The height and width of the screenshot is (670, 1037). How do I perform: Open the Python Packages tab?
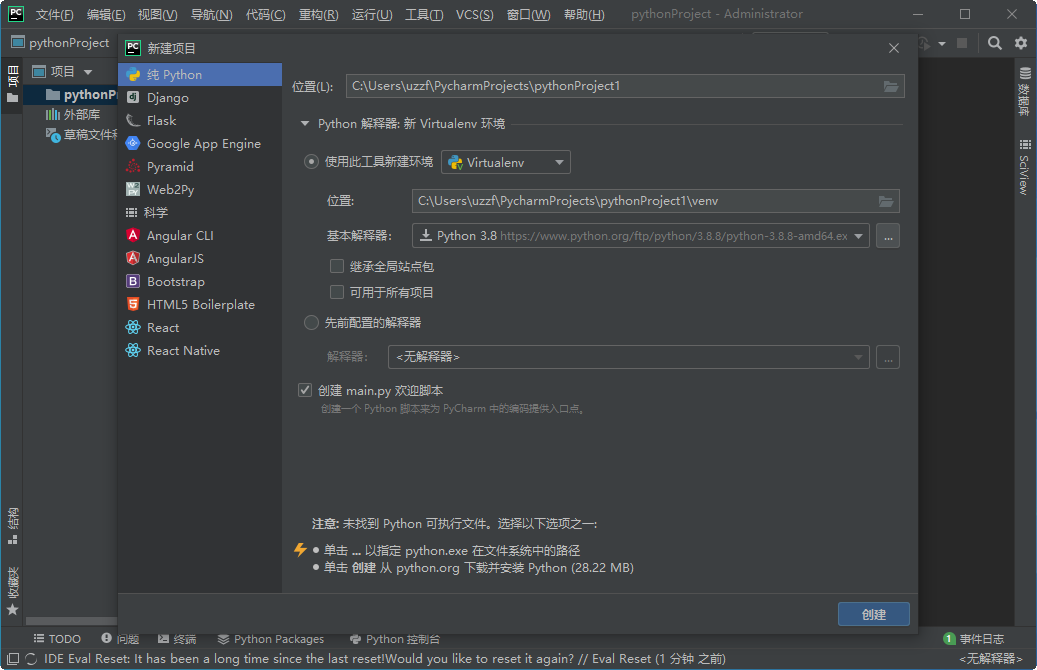(271, 639)
